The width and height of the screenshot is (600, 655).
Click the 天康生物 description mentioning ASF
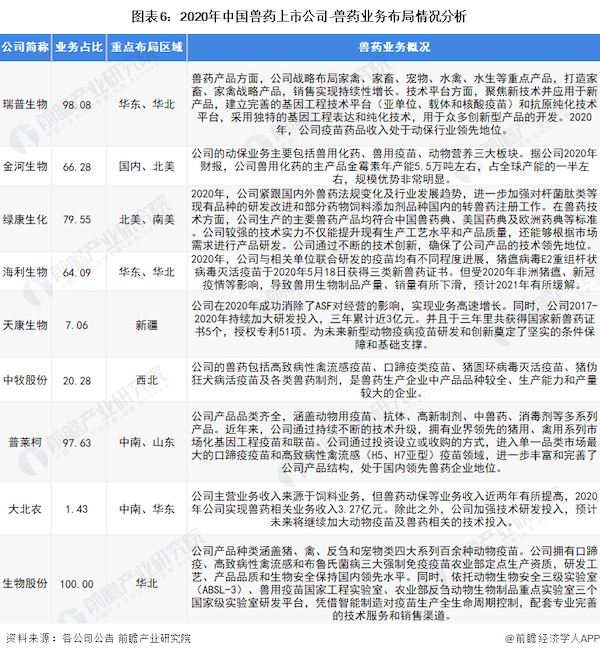pos(394,325)
